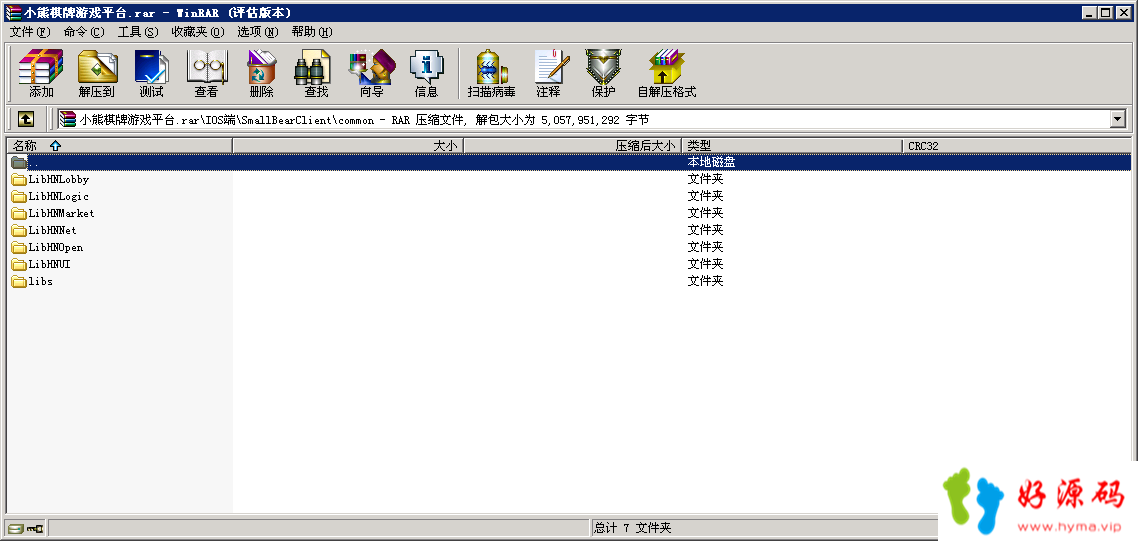
Task: Click the Add (添加) toolbar icon
Action: coord(41,73)
